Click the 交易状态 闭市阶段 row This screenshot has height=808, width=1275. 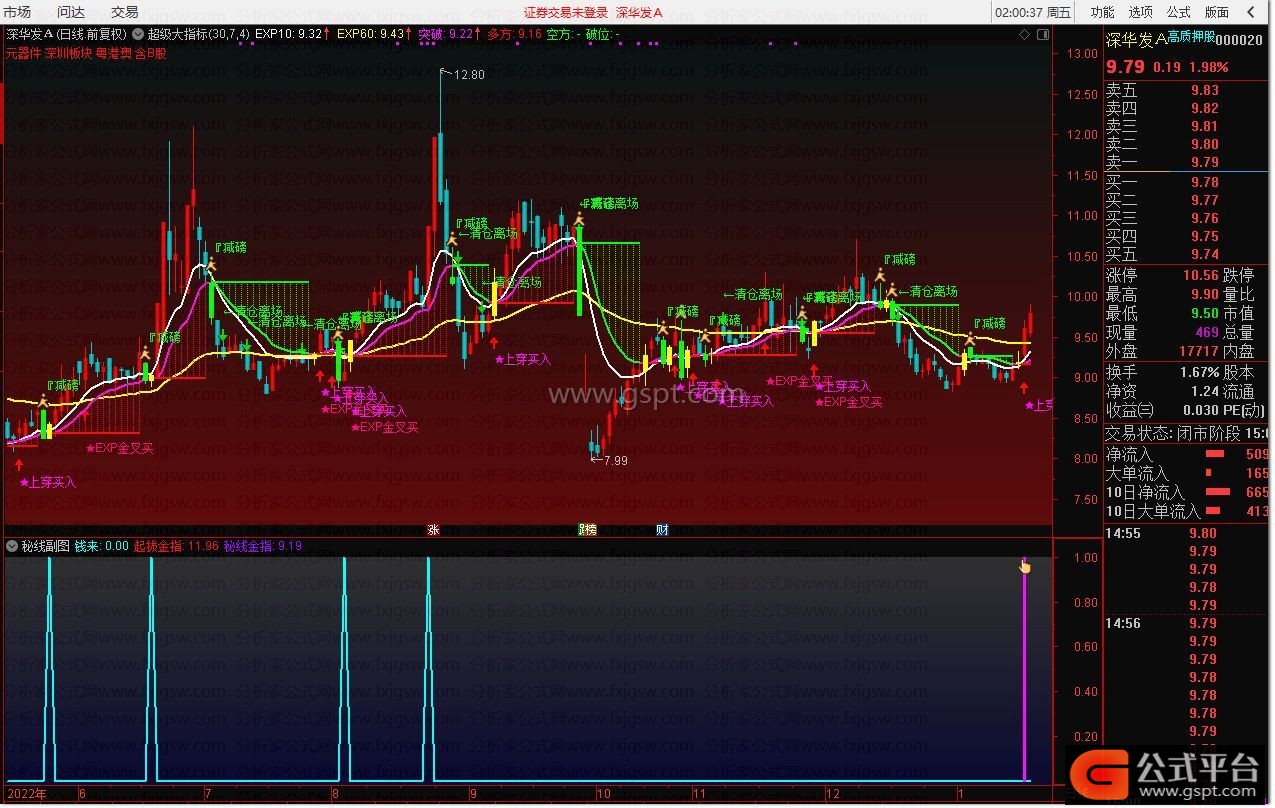point(1187,434)
